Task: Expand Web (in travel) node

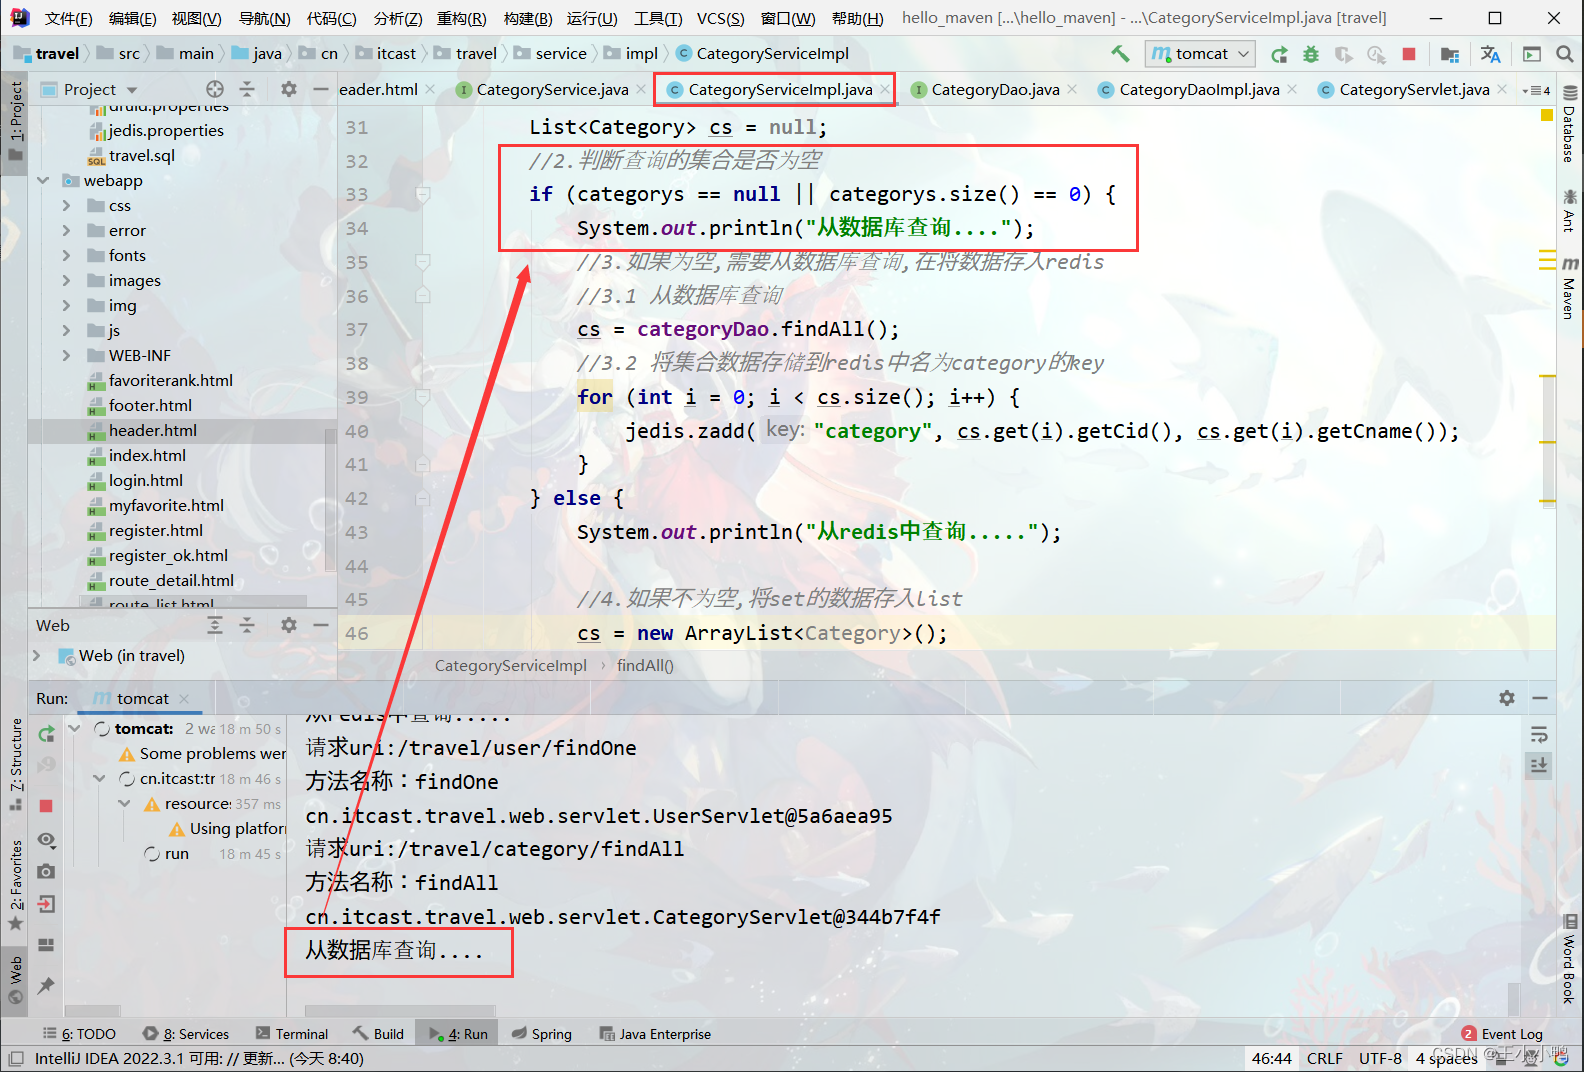Action: pos(37,656)
